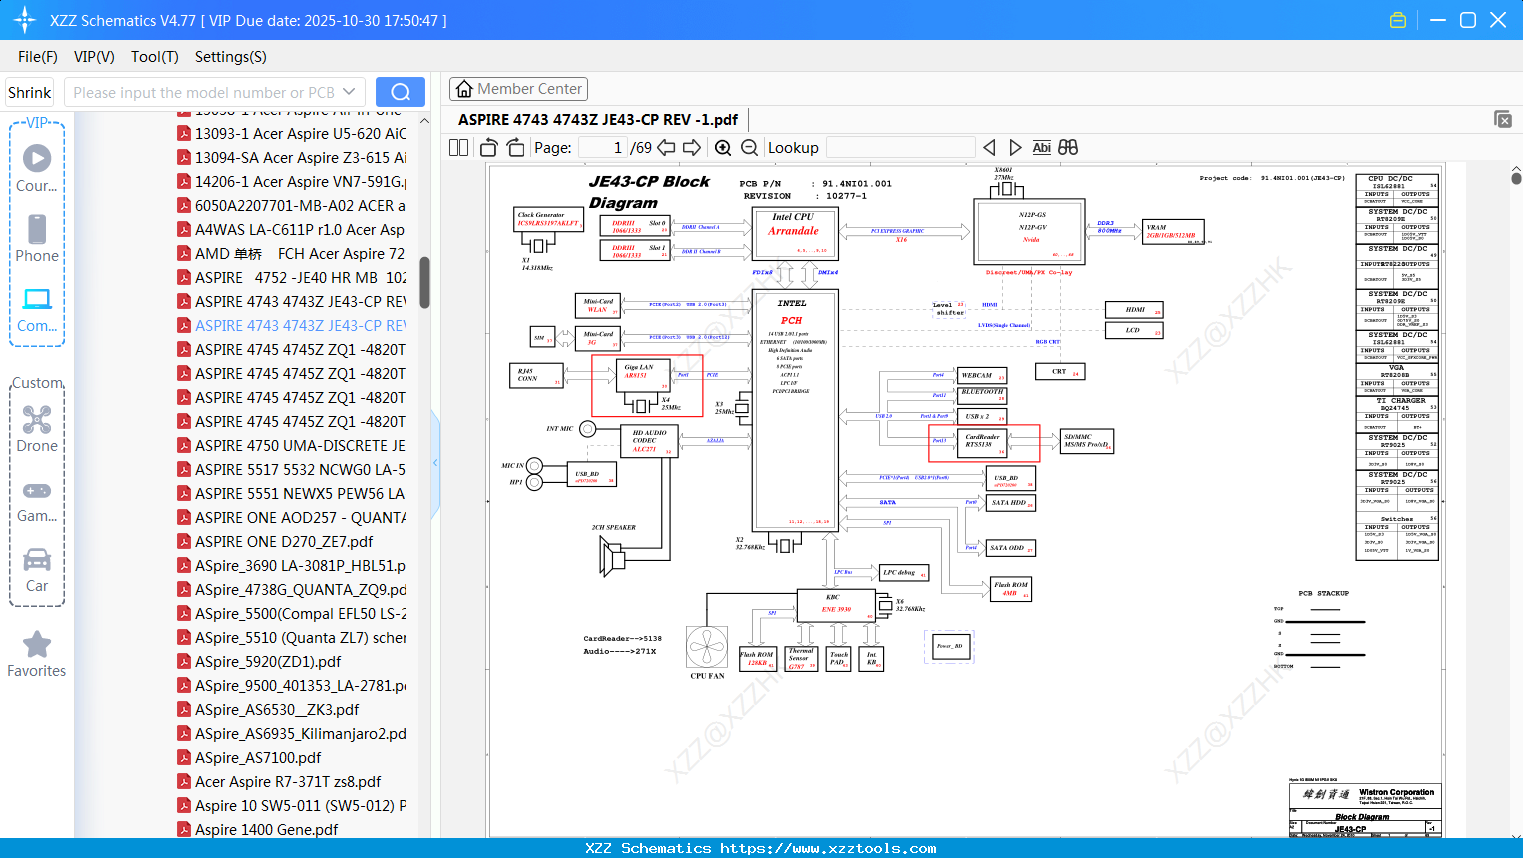The height and width of the screenshot is (858, 1523).
Task: Select the Phone category icon
Action: click(x=37, y=238)
